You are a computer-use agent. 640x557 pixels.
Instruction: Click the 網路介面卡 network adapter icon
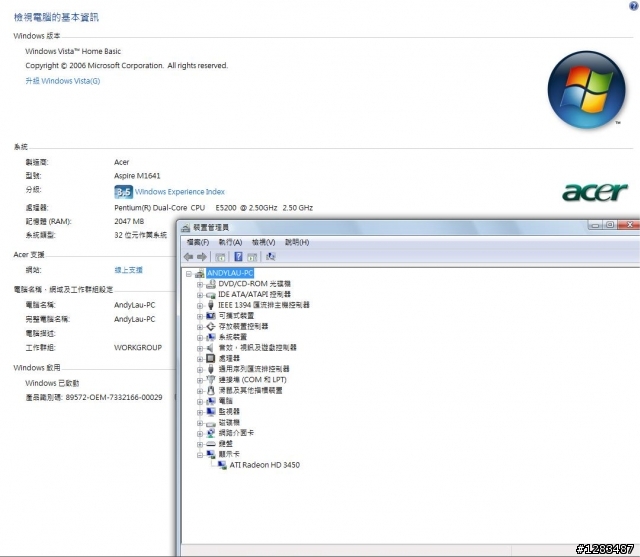pos(211,433)
